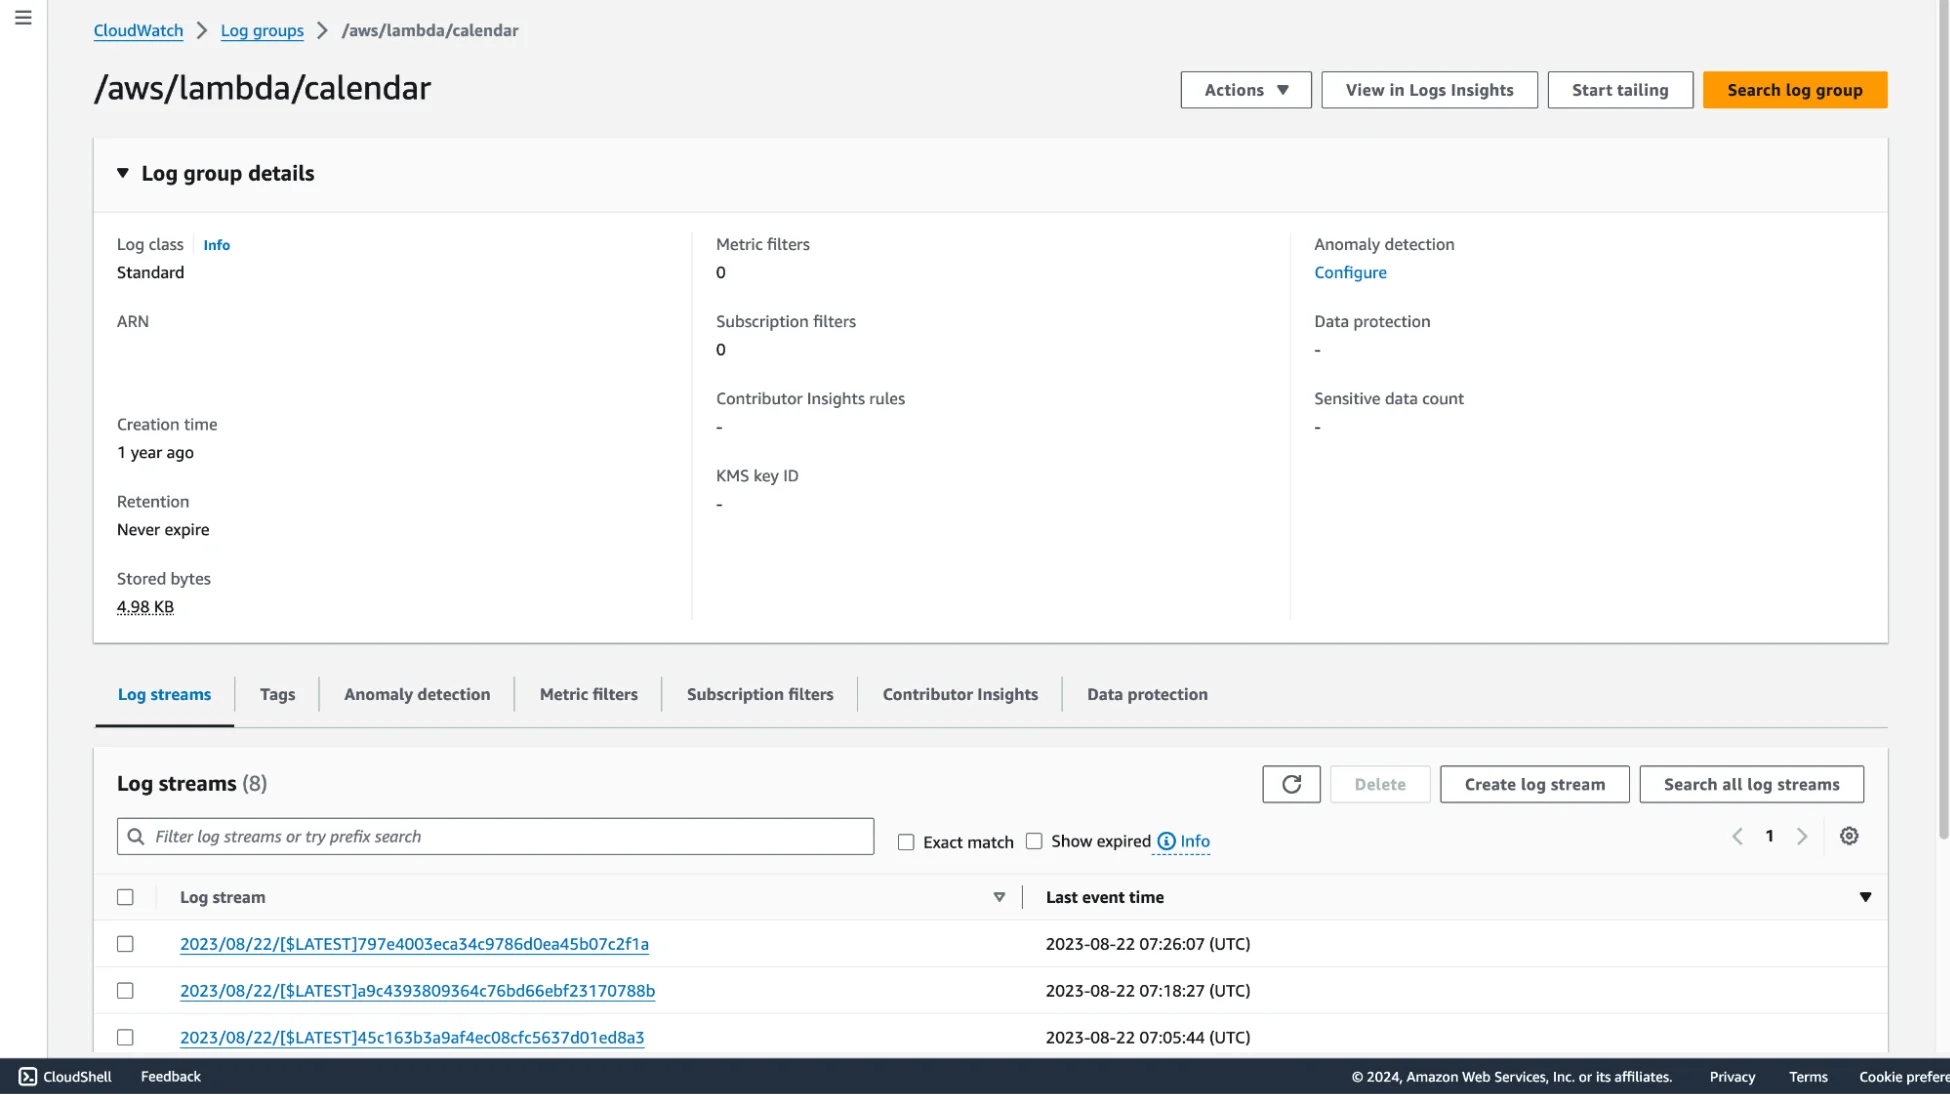
Task: Open log stream ending d01ed8a3
Action: (x=412, y=1038)
